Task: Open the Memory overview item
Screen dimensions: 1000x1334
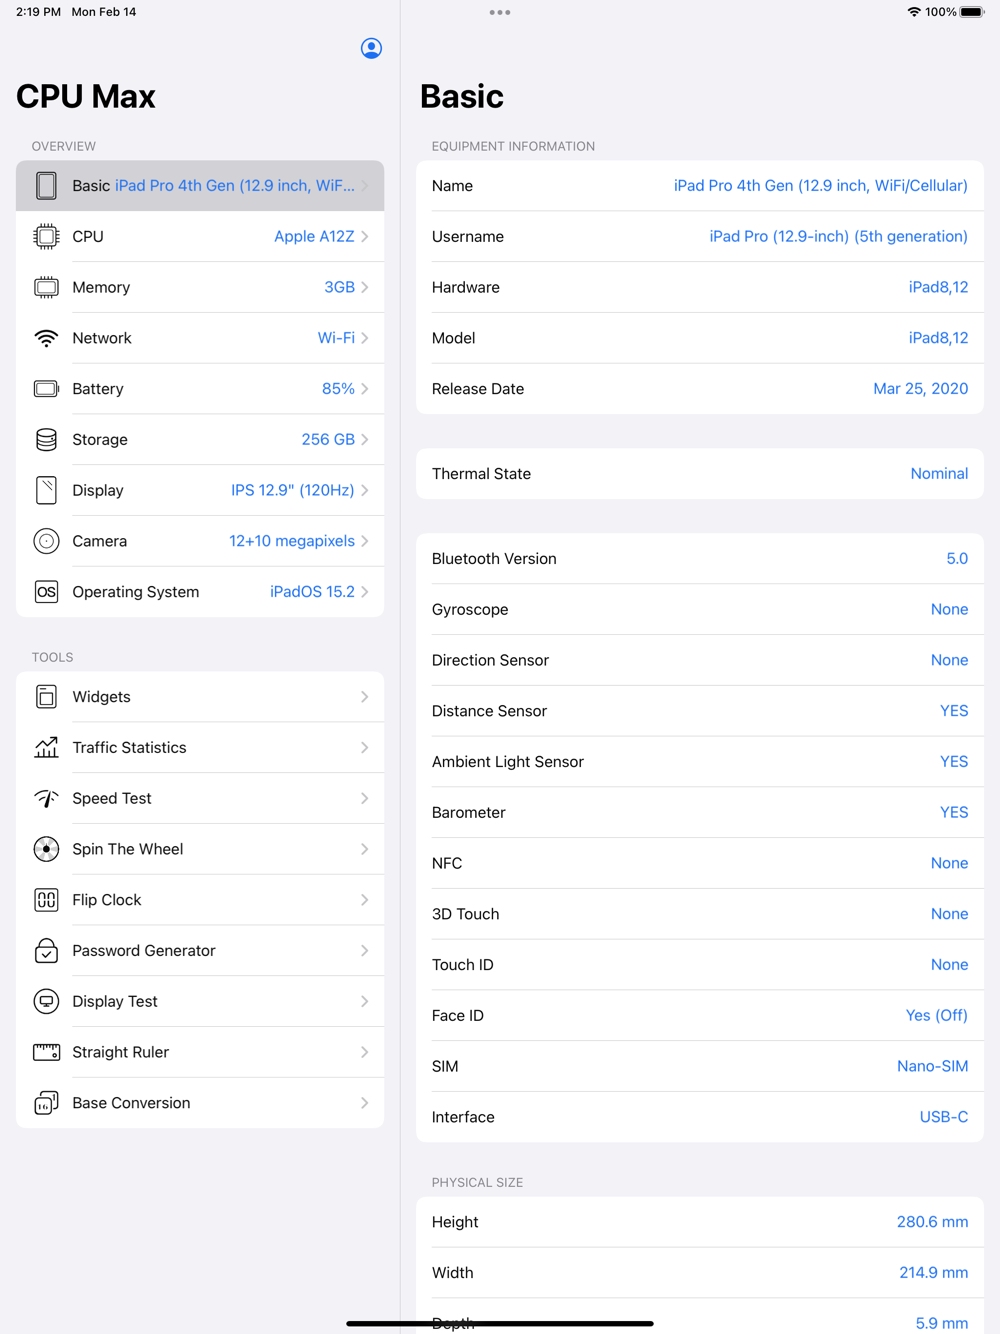Action: coord(200,288)
